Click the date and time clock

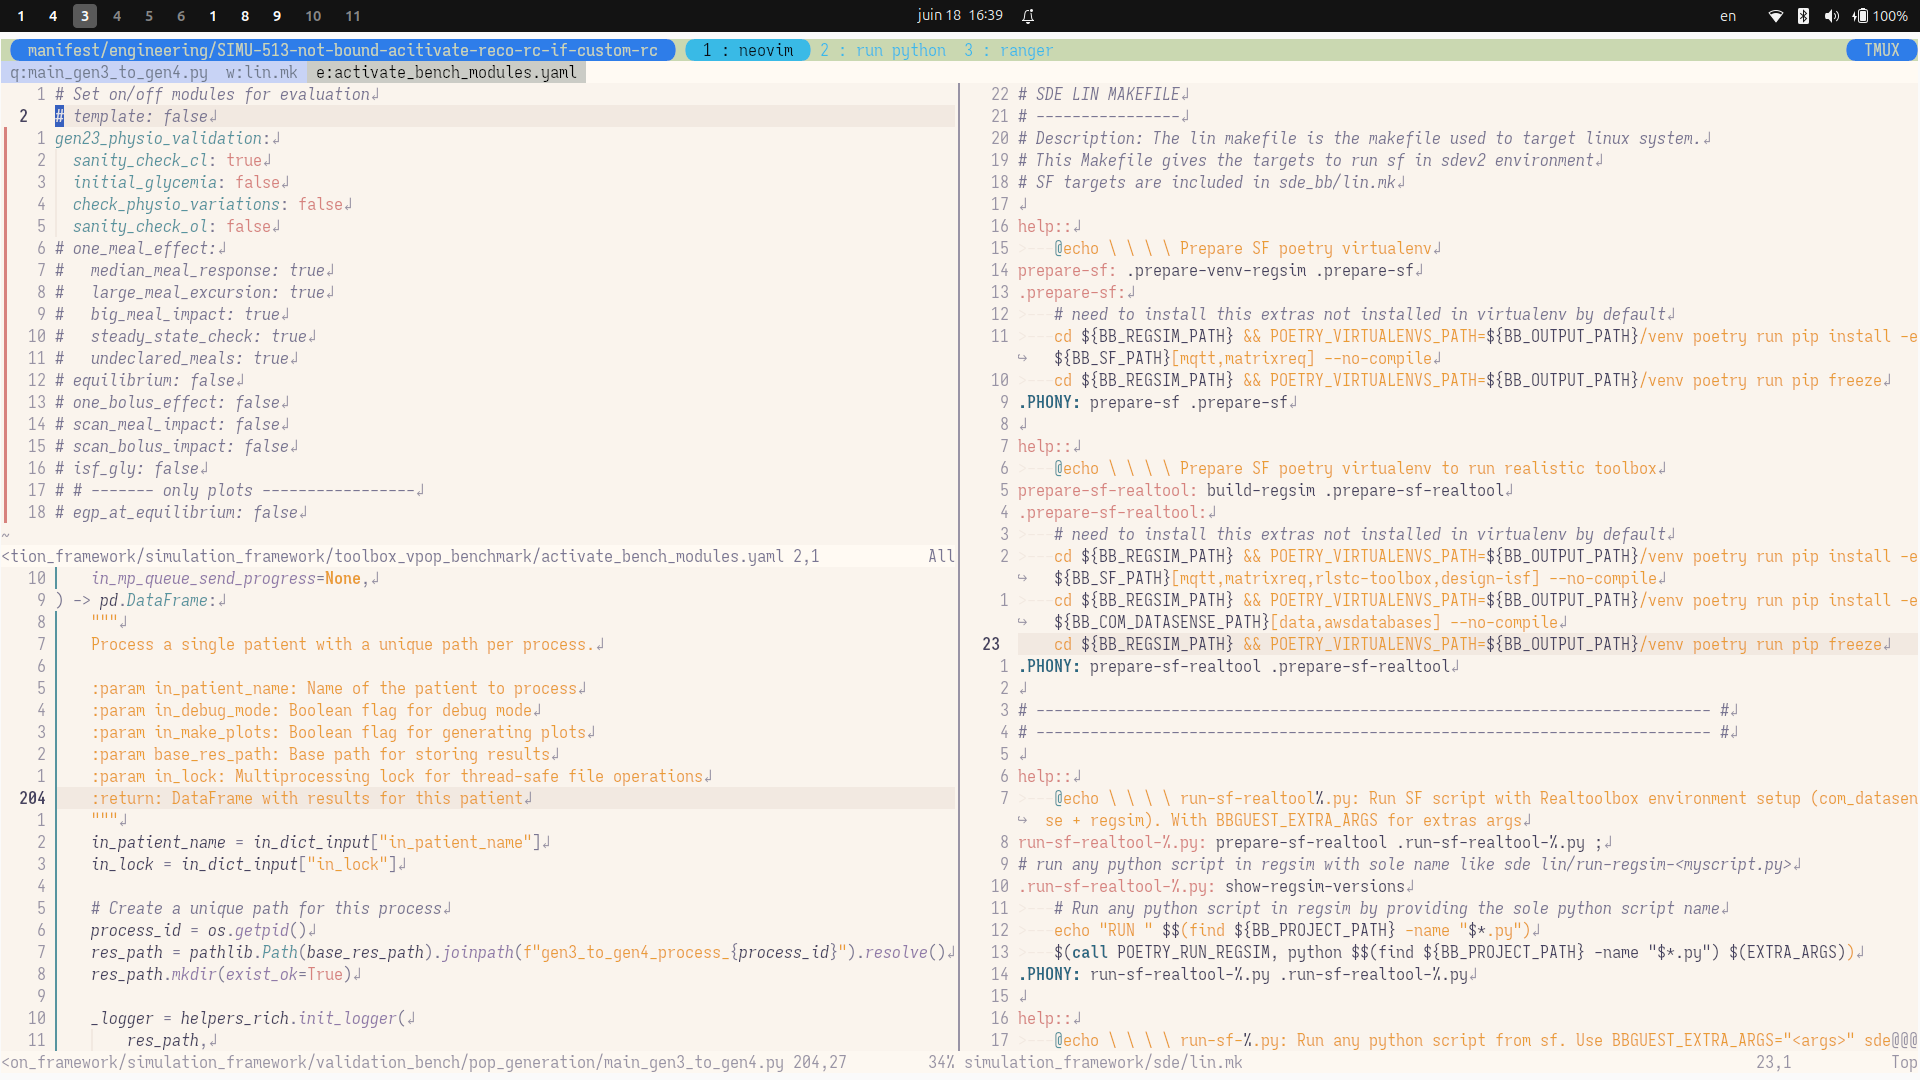coord(959,16)
